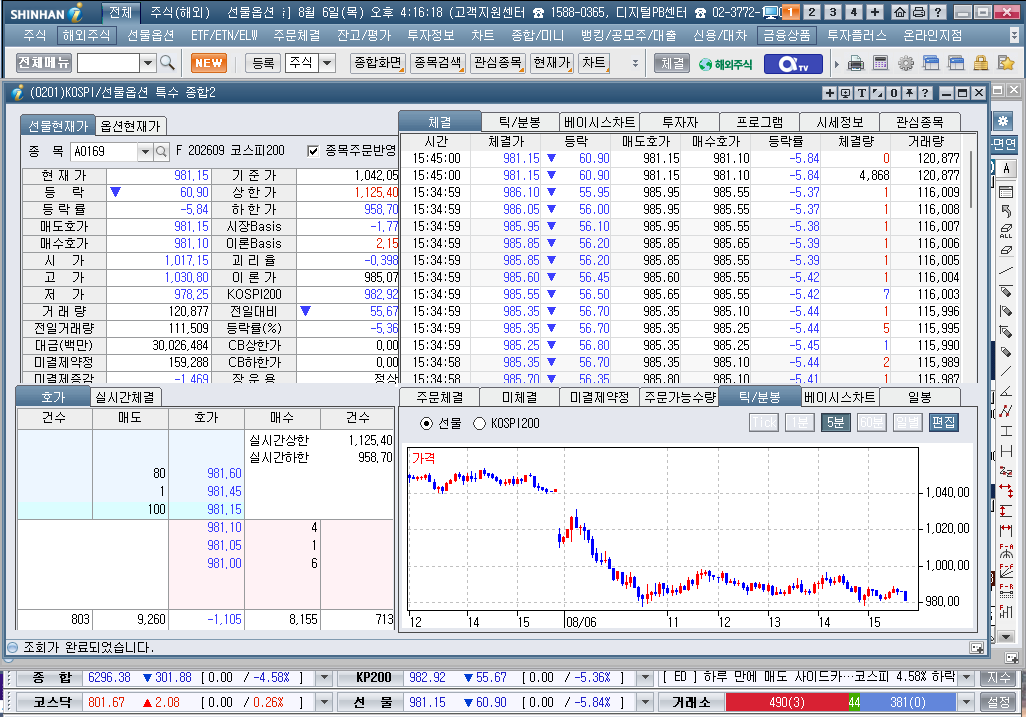
Task: Select the angle tool in chart sidebar
Action: pyautogui.click(x=1006, y=391)
